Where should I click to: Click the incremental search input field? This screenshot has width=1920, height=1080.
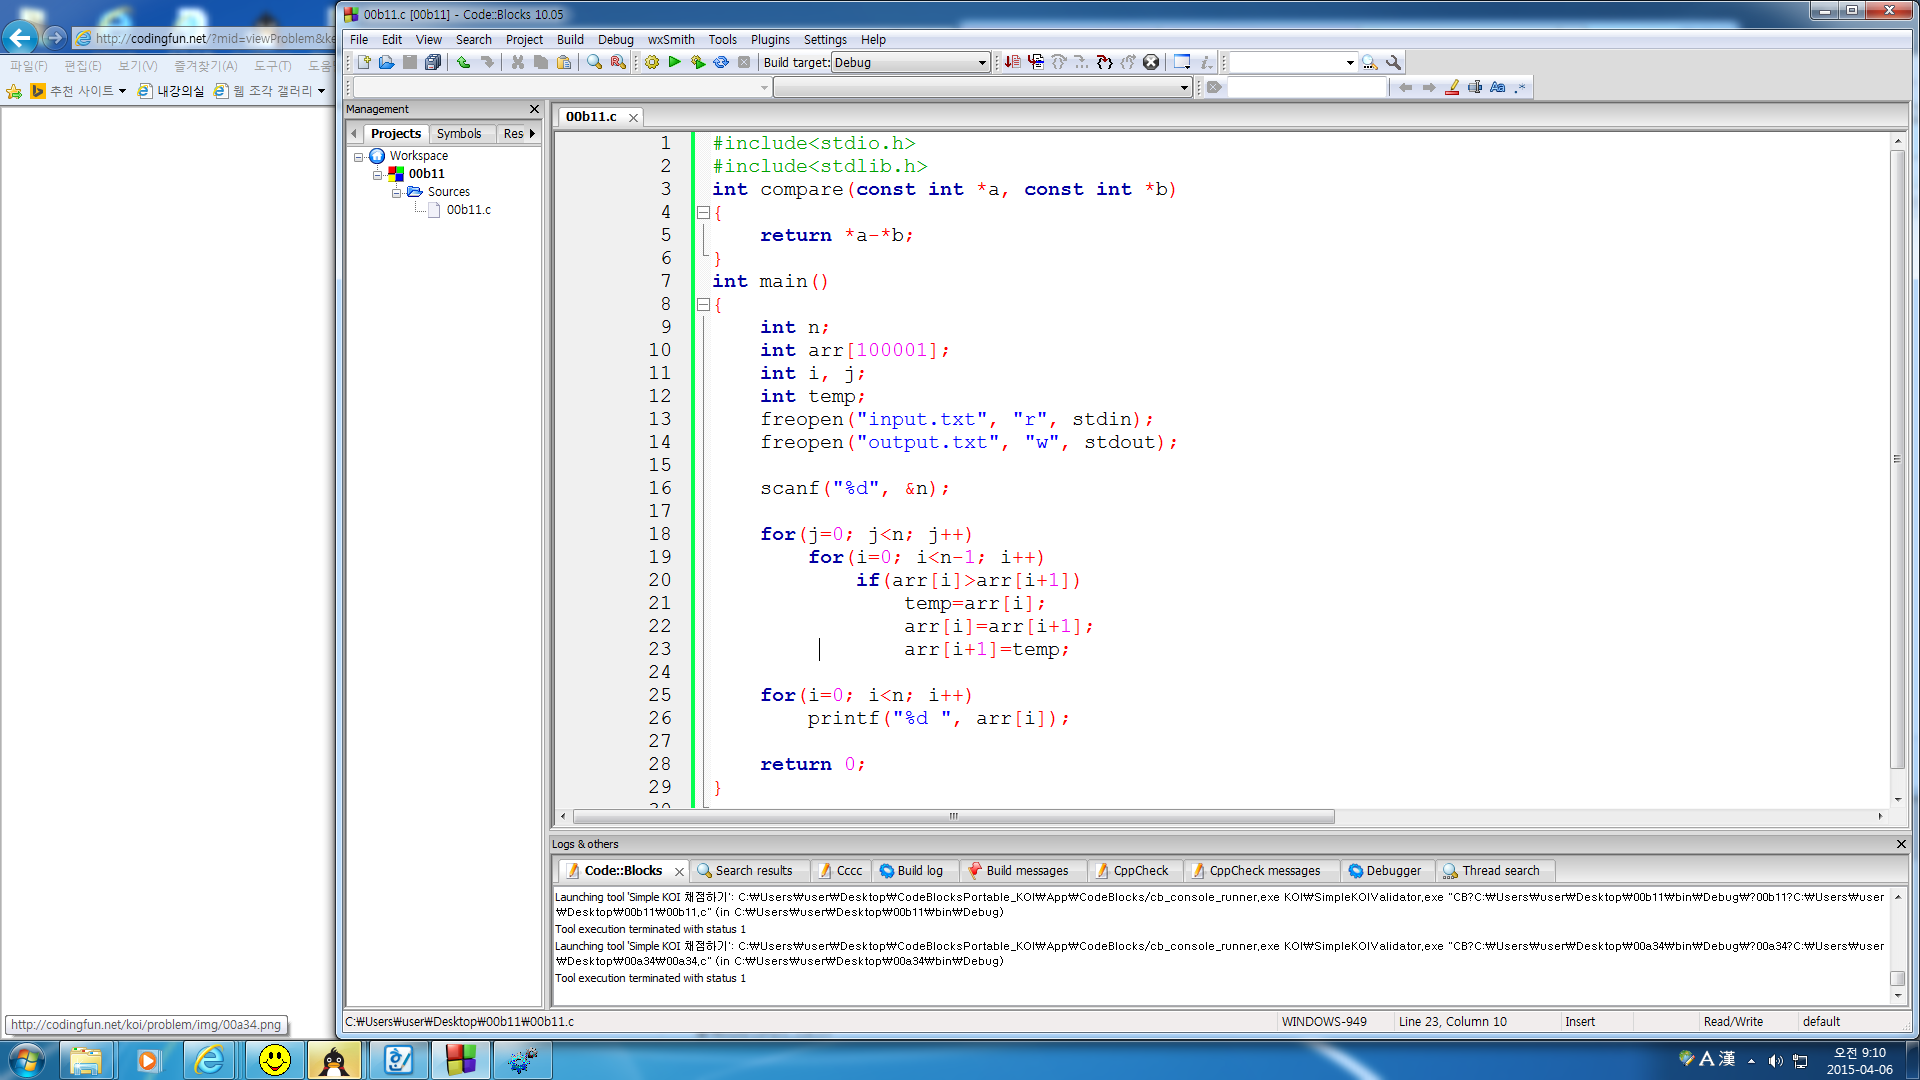click(1307, 88)
